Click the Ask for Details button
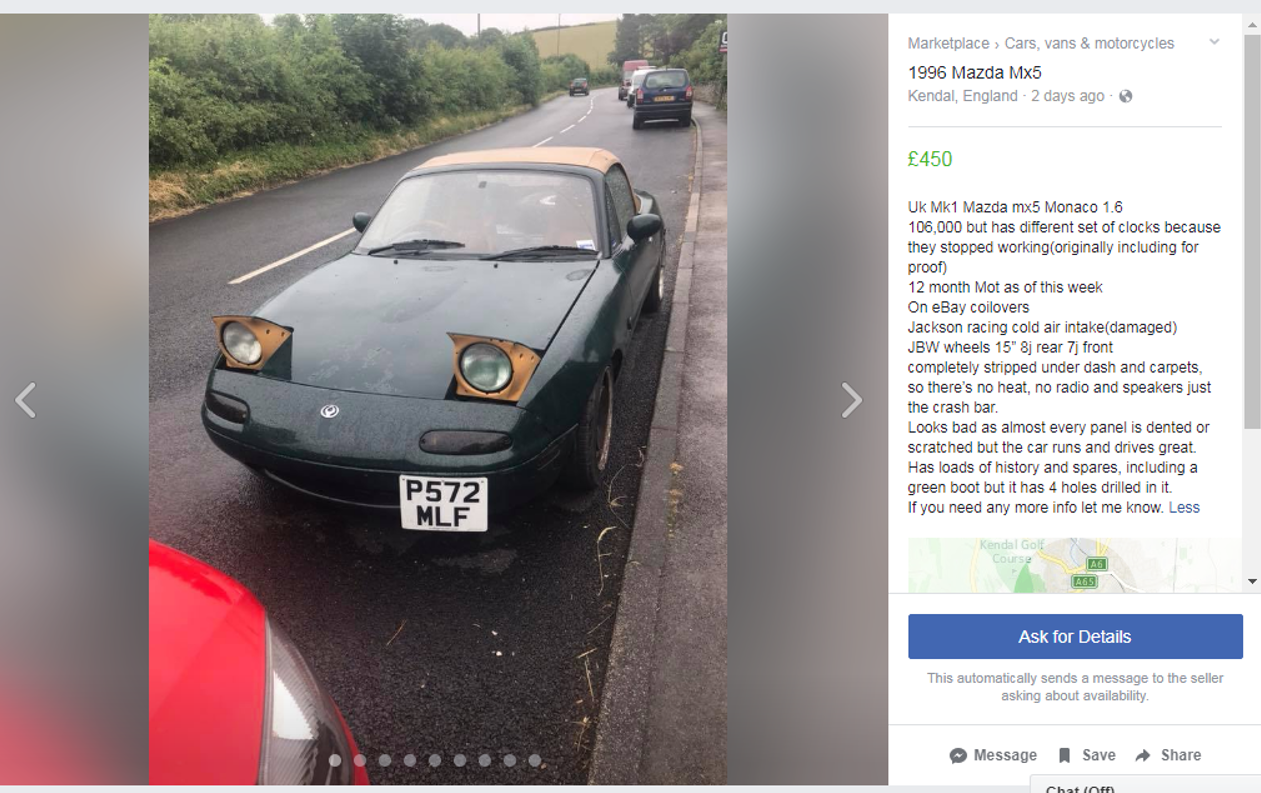The width and height of the screenshot is (1261, 793). [x=1075, y=637]
